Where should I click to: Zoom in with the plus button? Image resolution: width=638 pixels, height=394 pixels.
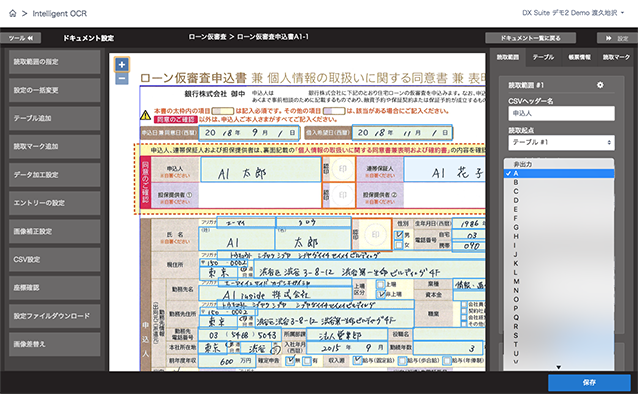pos(122,64)
